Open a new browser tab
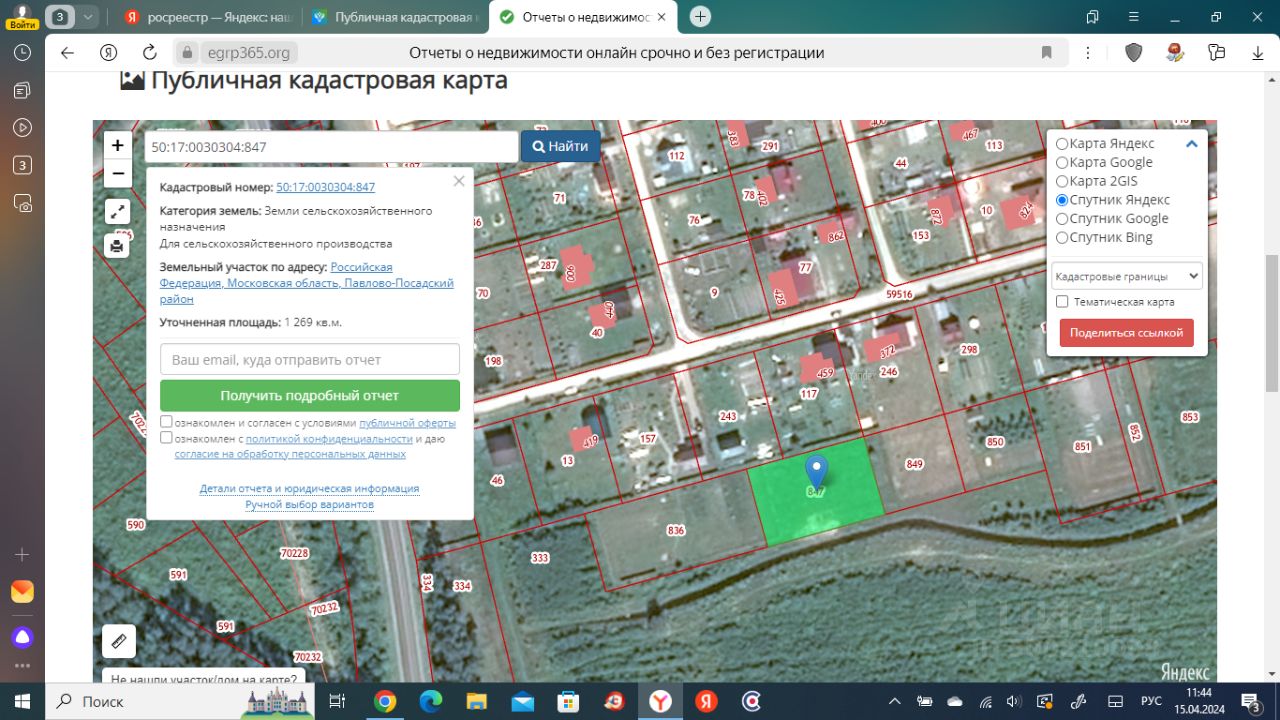The width and height of the screenshot is (1280, 720). tap(701, 17)
